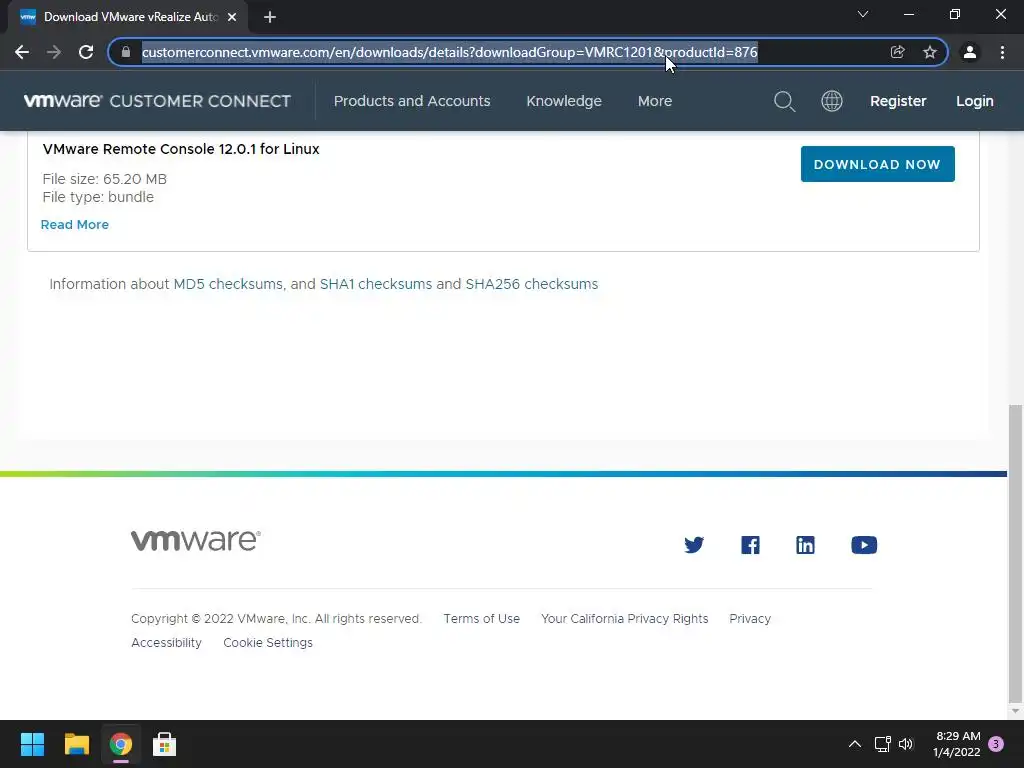Screen dimensions: 1024x768
Task: Click the File size: 65.20 MB text
Action: pyautogui.click(x=104, y=179)
